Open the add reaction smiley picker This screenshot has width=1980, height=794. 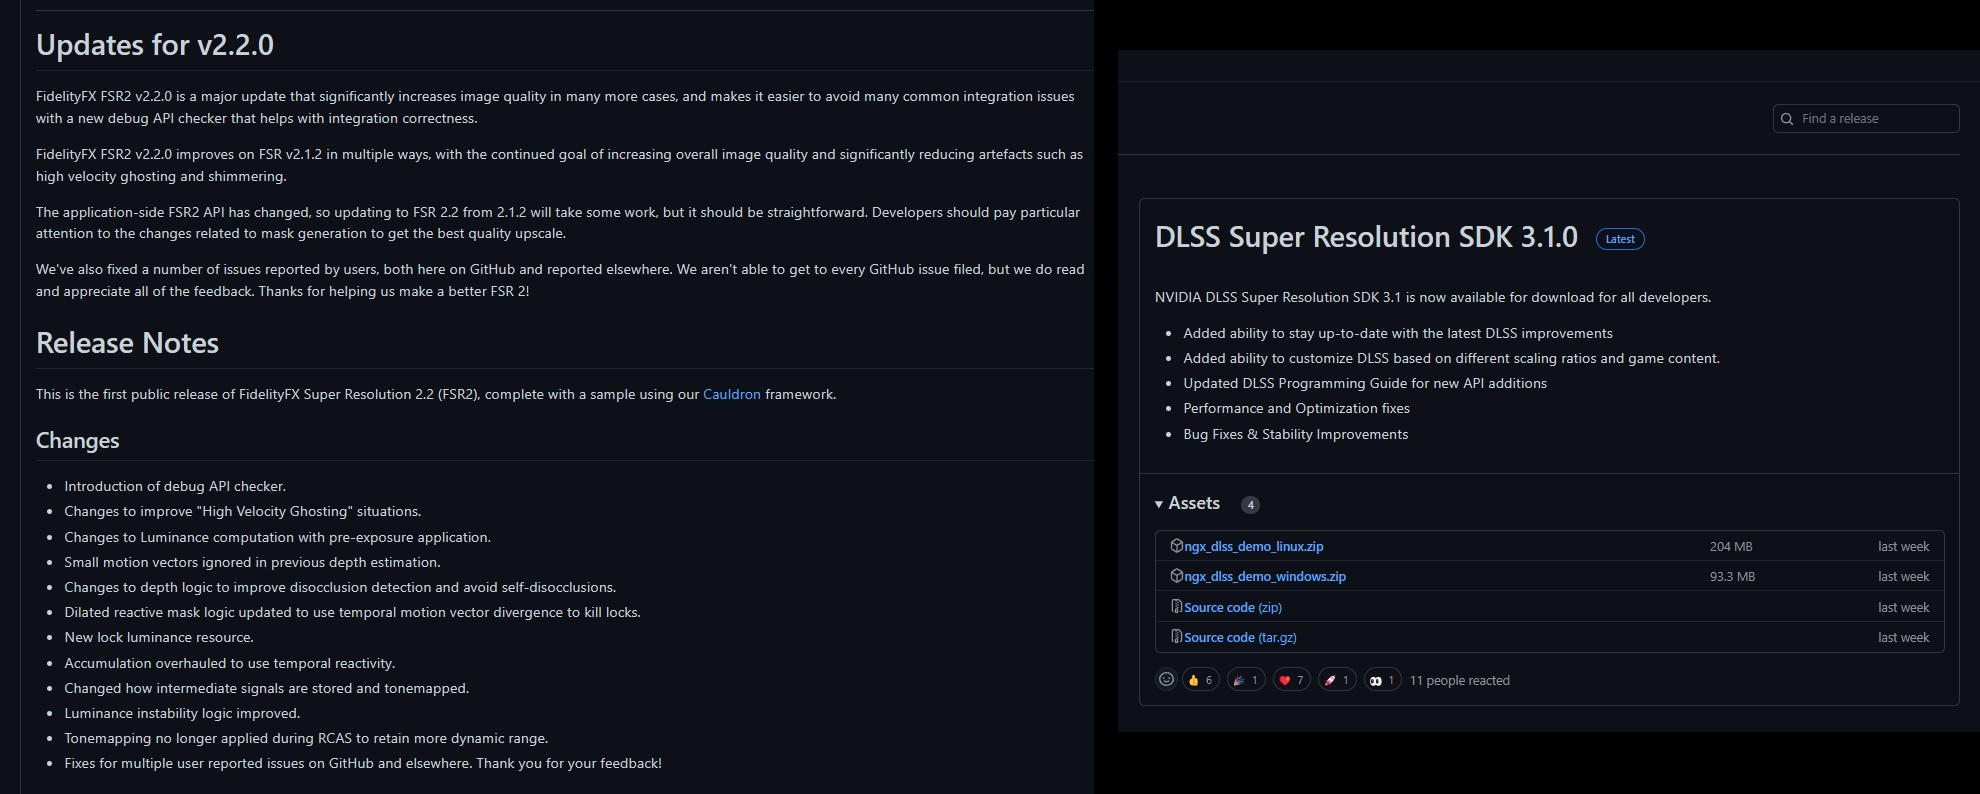coord(1166,680)
